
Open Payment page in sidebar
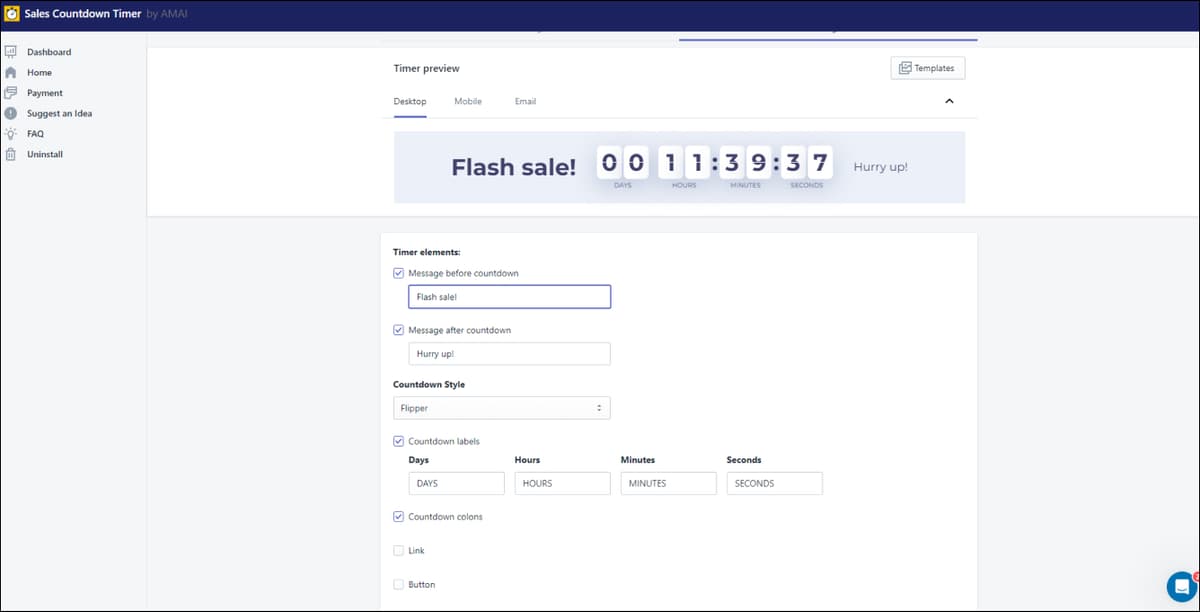click(x=45, y=93)
